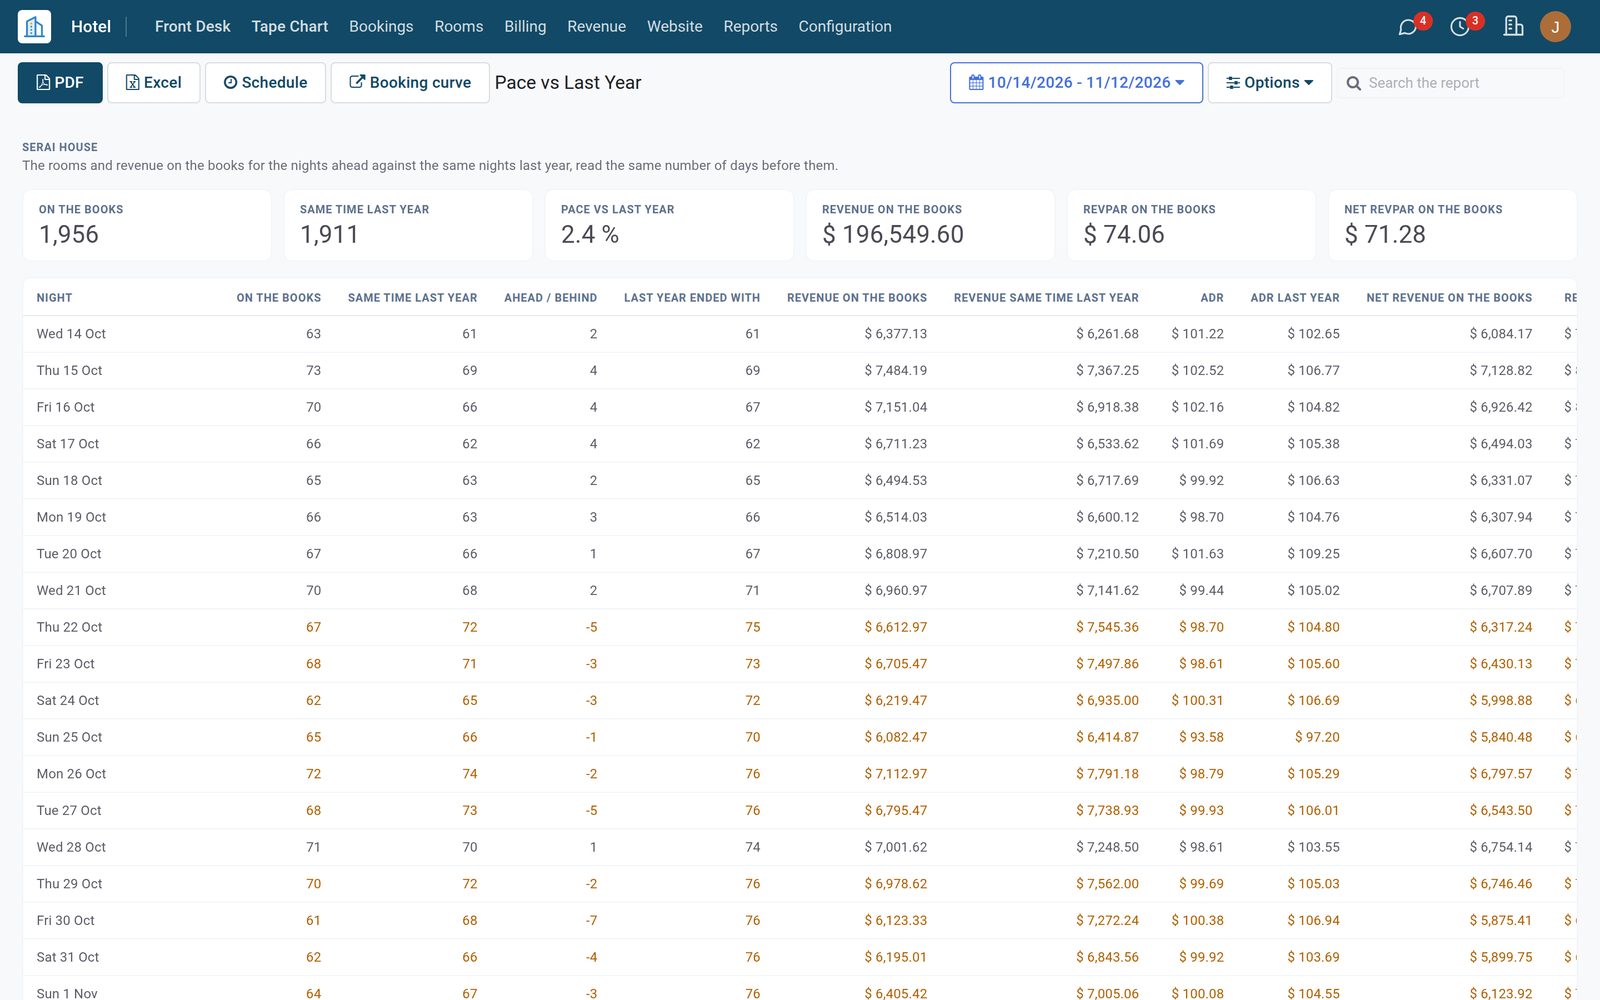
Task: Click the ON THE BOOKS card 1,956
Action: pyautogui.click(x=147, y=225)
